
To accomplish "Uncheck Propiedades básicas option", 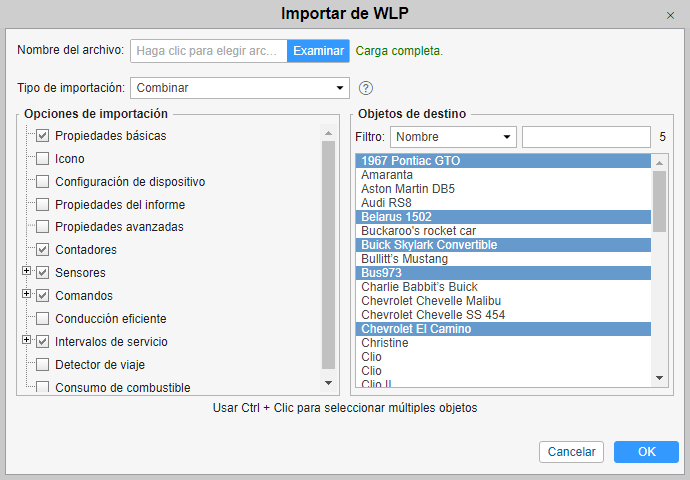I will pos(42,135).
